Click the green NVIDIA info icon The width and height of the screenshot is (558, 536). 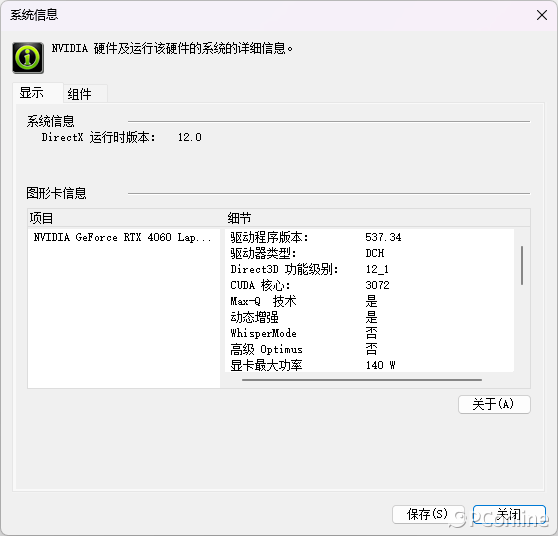28,58
